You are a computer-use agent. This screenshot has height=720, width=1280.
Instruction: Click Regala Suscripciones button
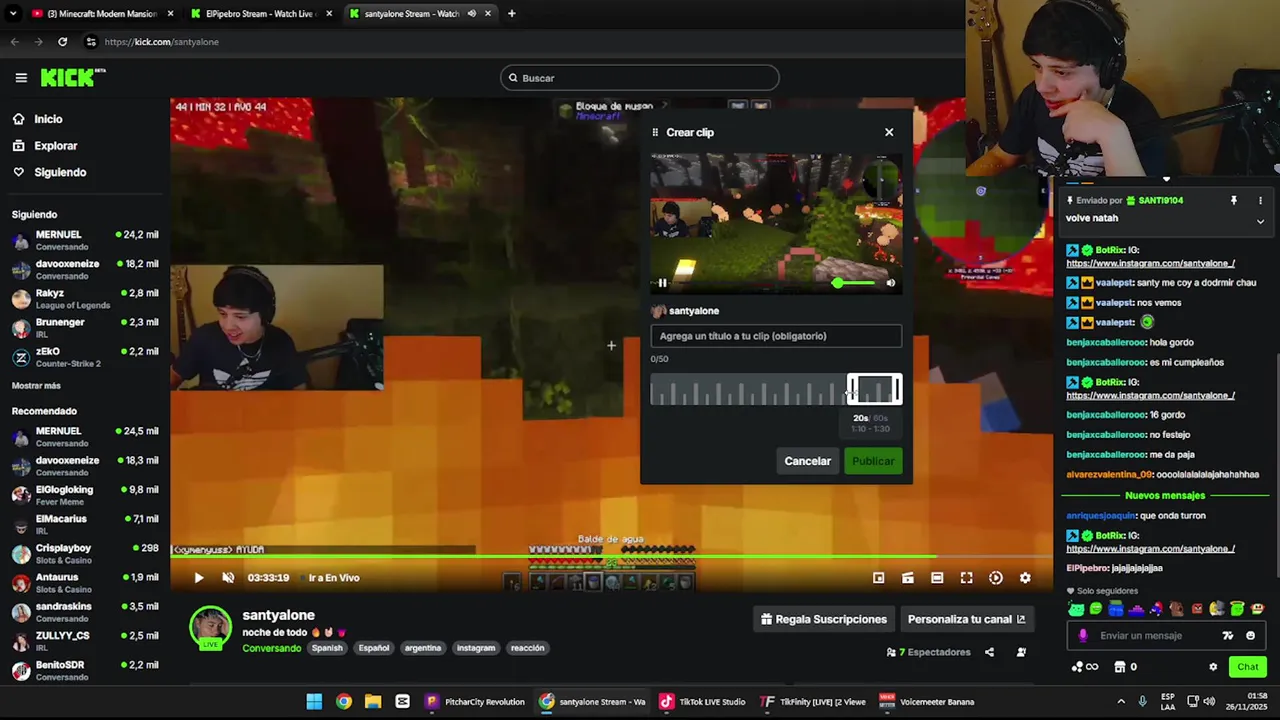pyautogui.click(x=824, y=619)
